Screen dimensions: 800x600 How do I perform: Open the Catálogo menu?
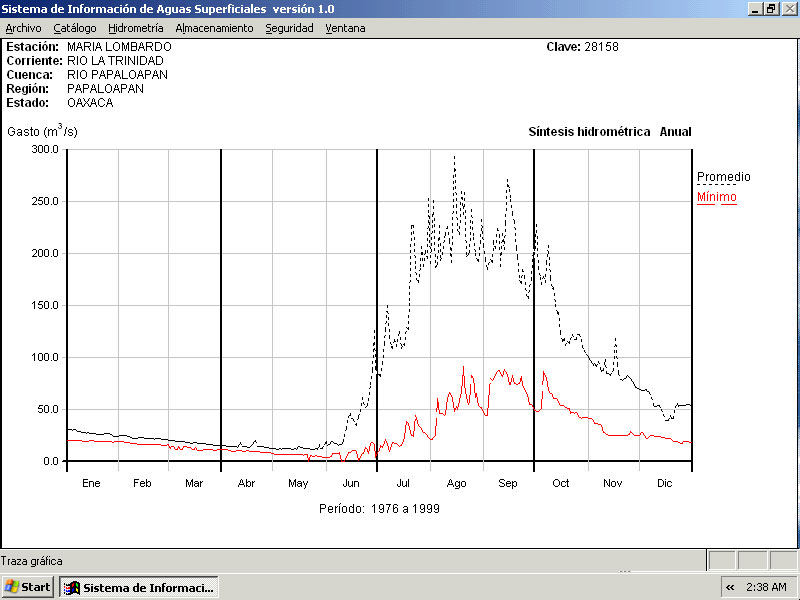click(x=75, y=28)
